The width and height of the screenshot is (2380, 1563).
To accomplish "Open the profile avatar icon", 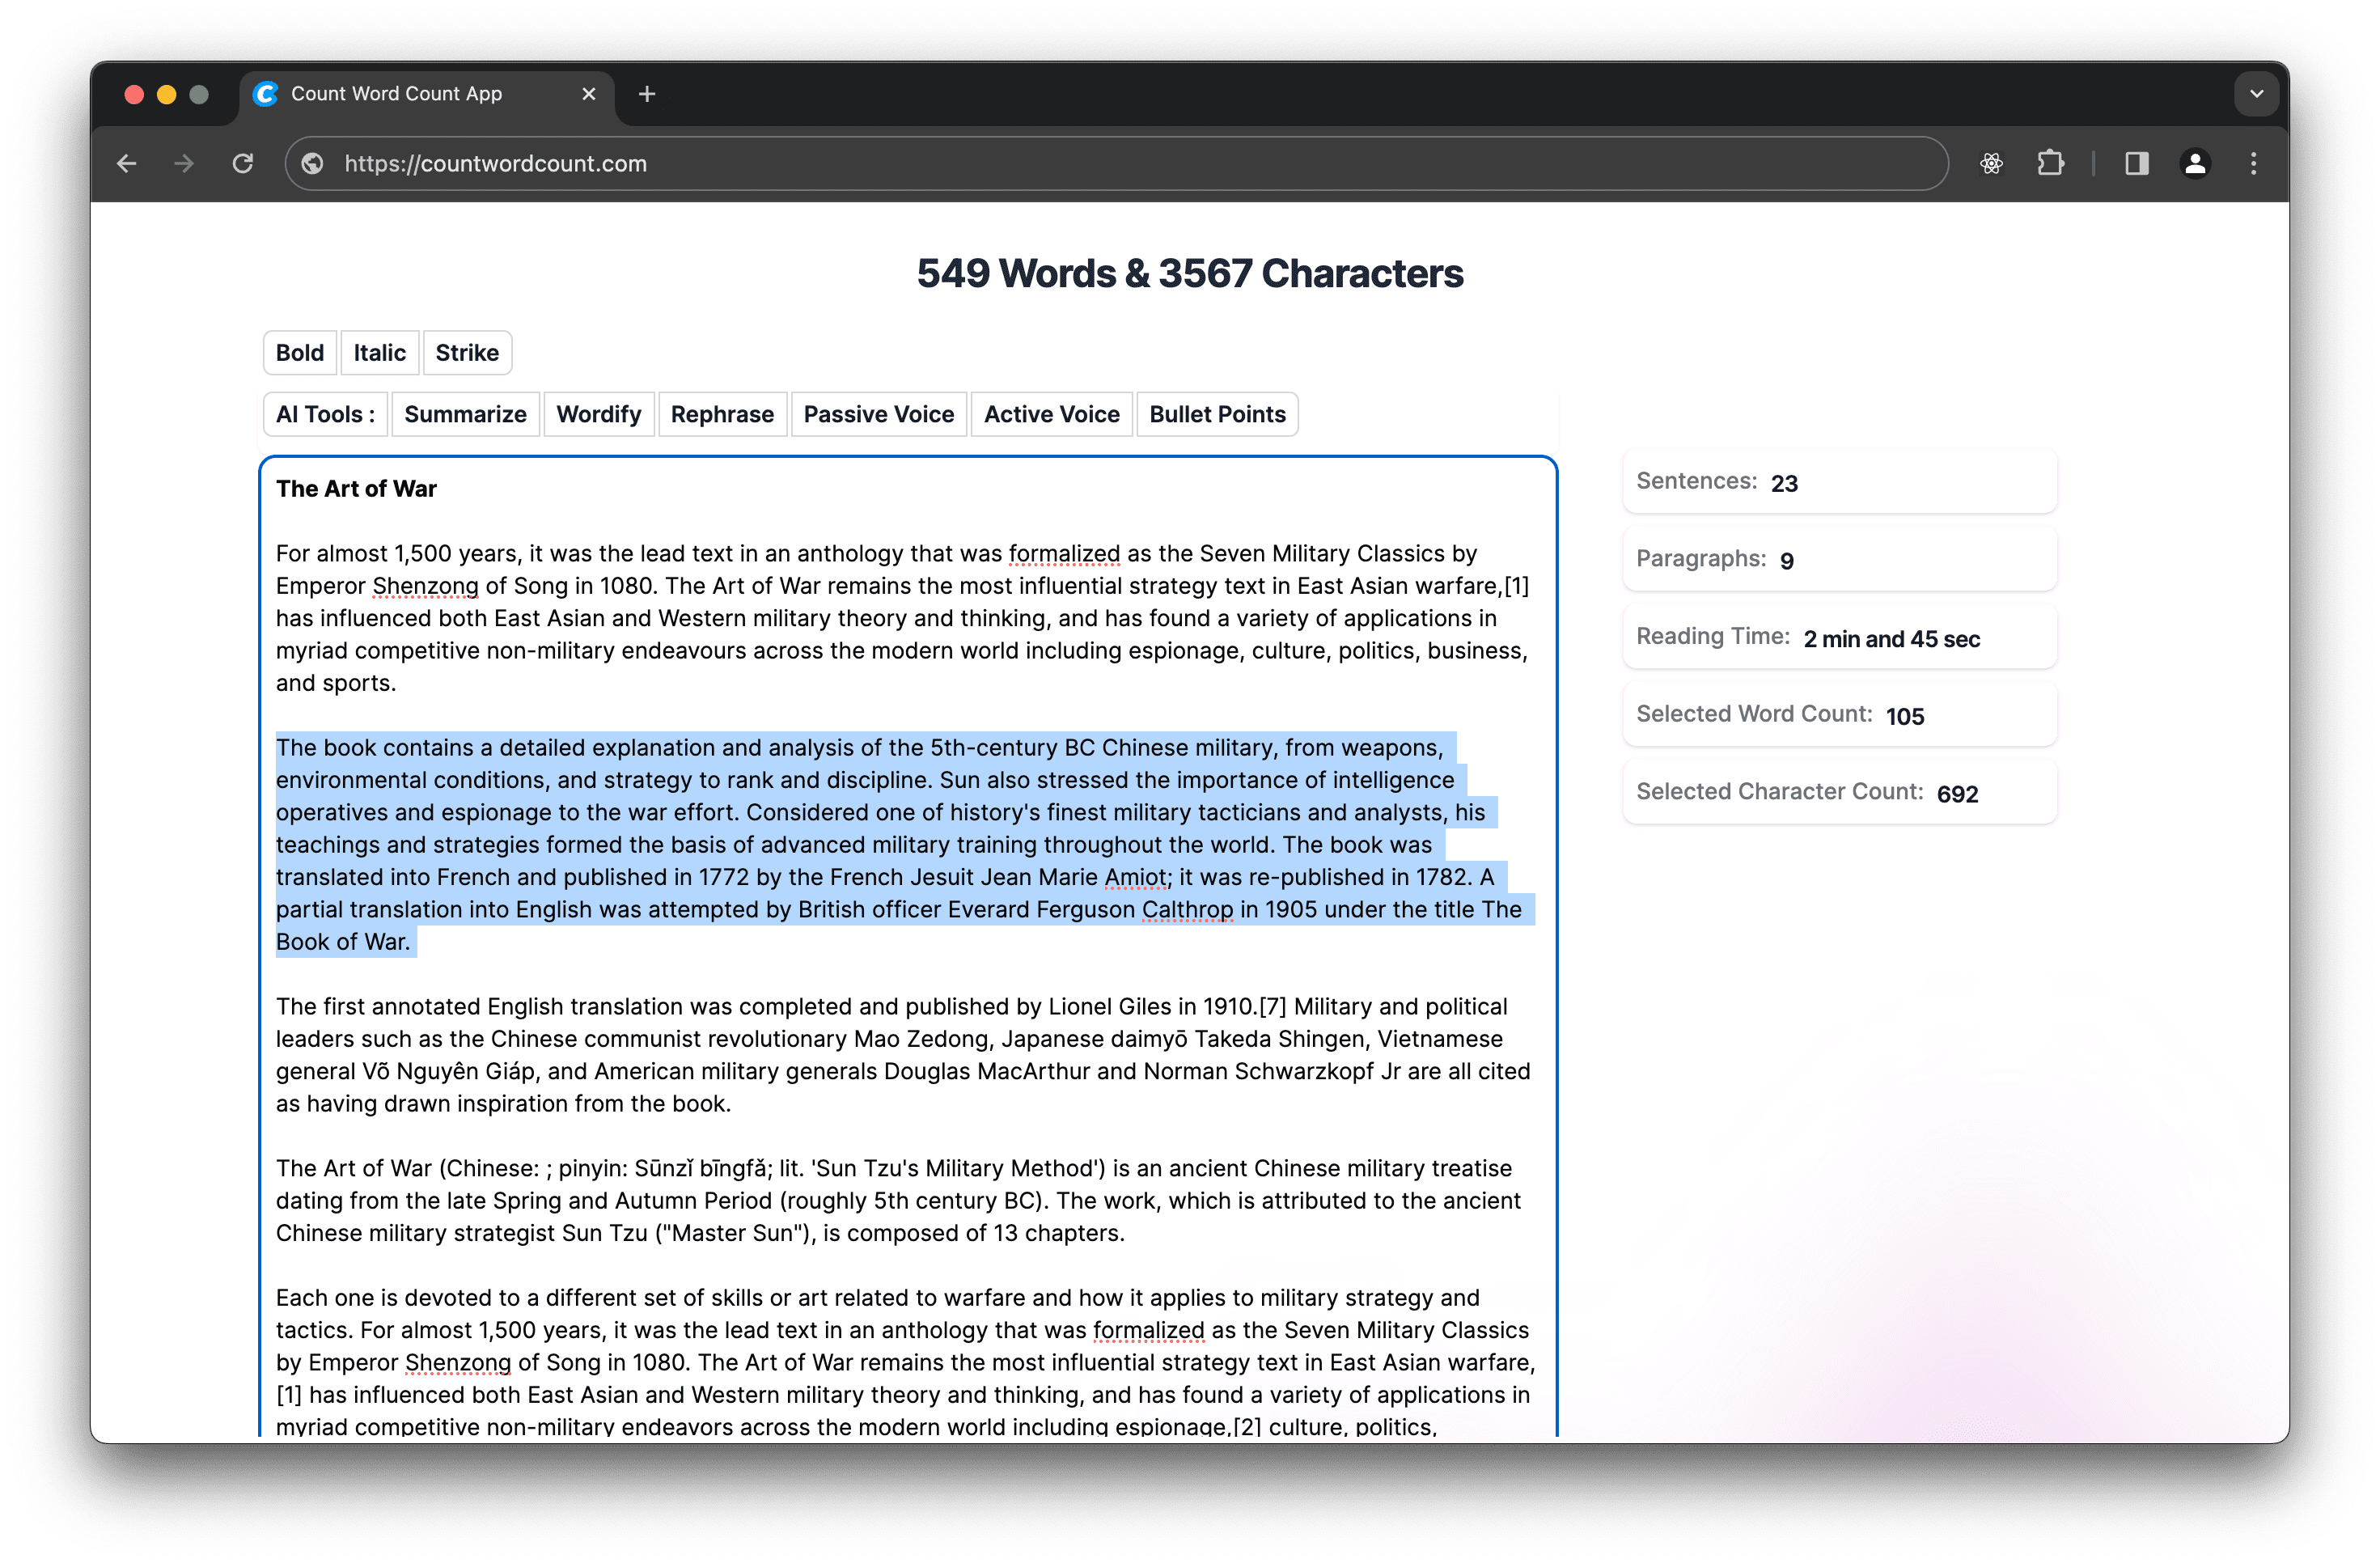I will [x=2195, y=163].
